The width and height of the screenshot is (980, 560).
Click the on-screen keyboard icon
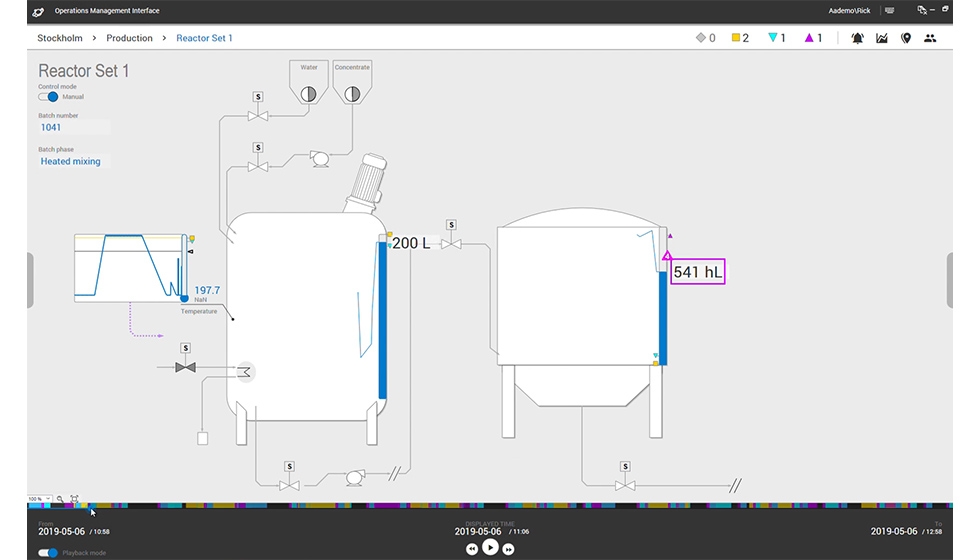point(888,11)
